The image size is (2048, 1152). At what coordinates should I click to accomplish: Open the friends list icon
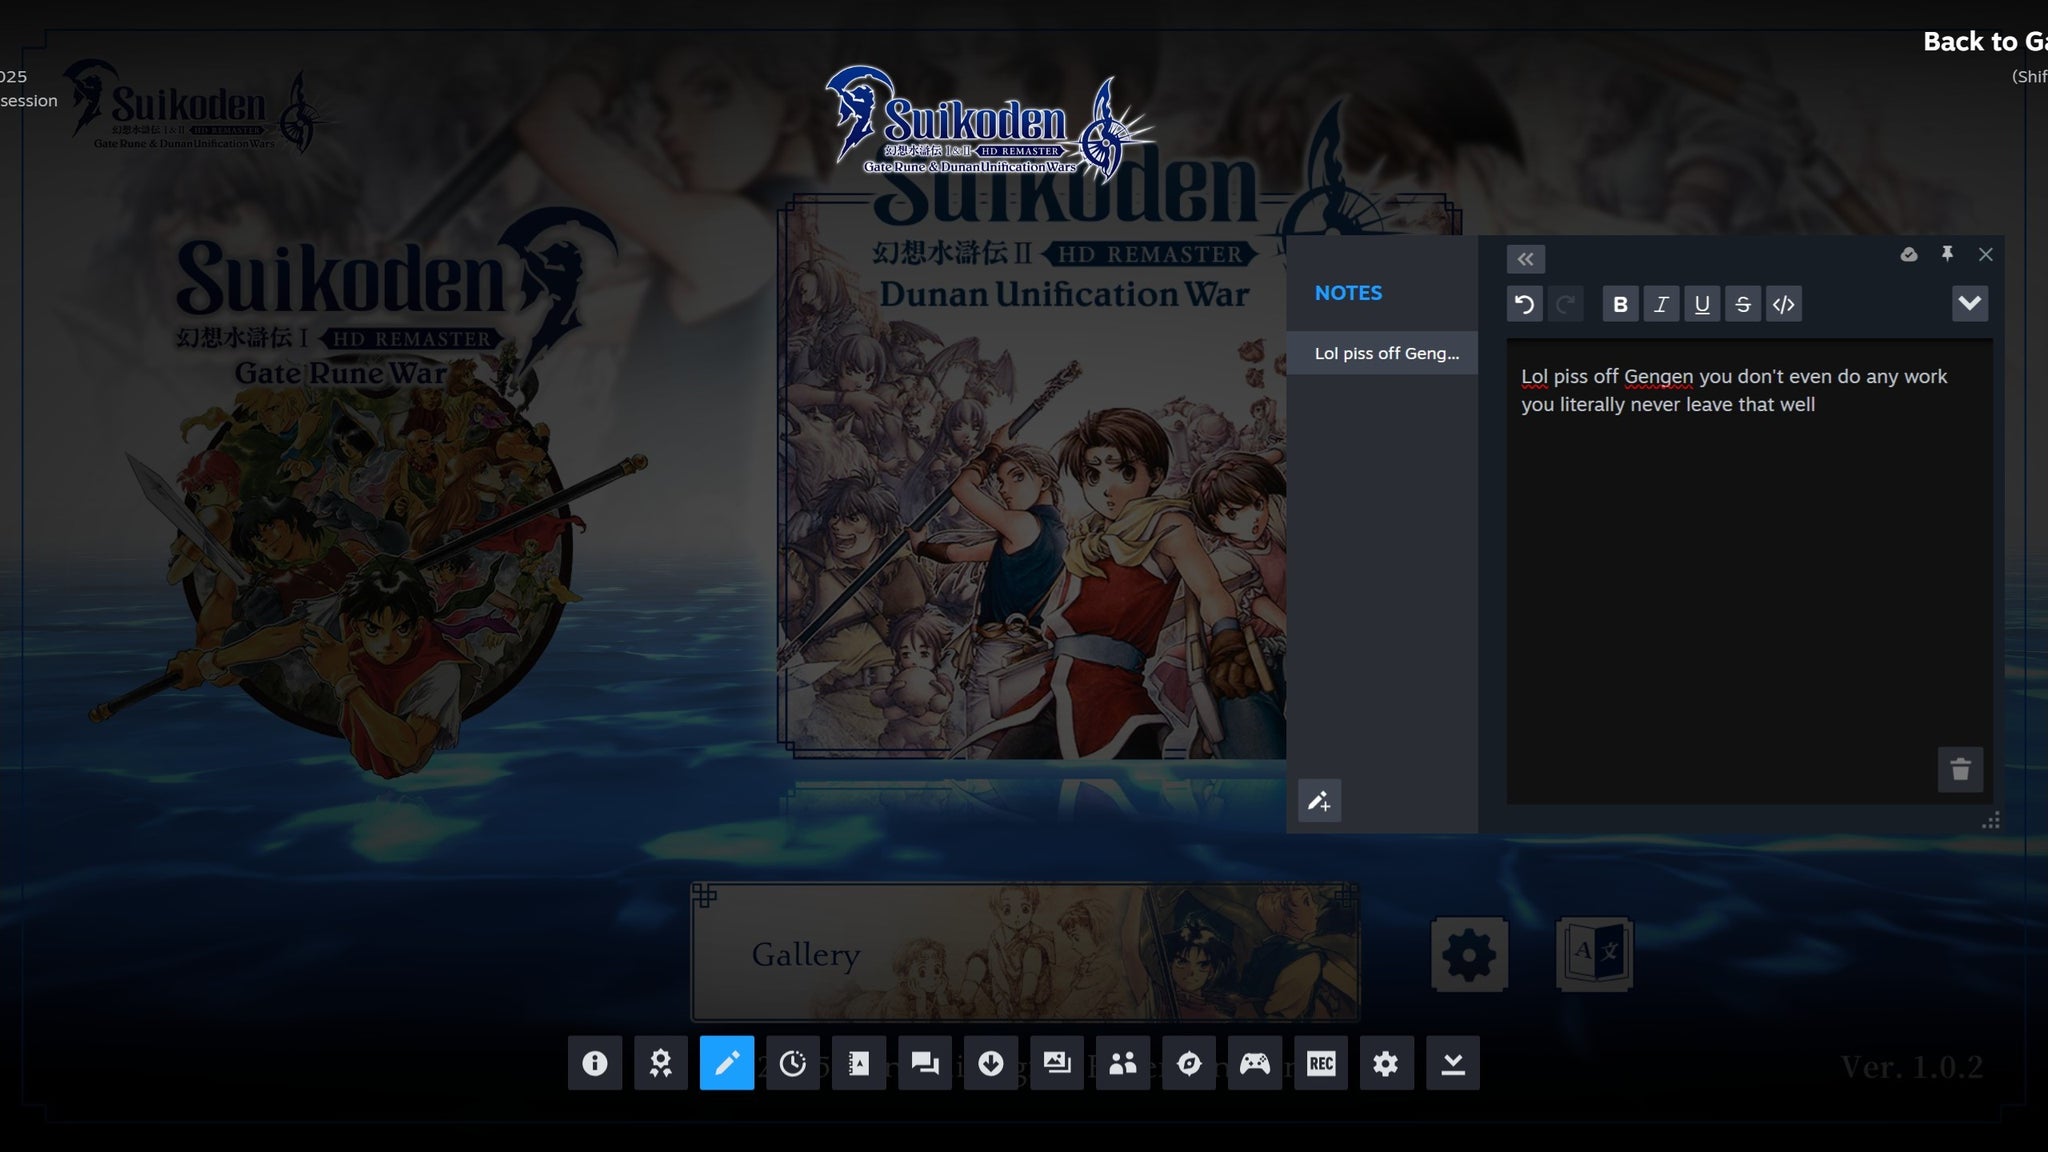pos(1124,1063)
